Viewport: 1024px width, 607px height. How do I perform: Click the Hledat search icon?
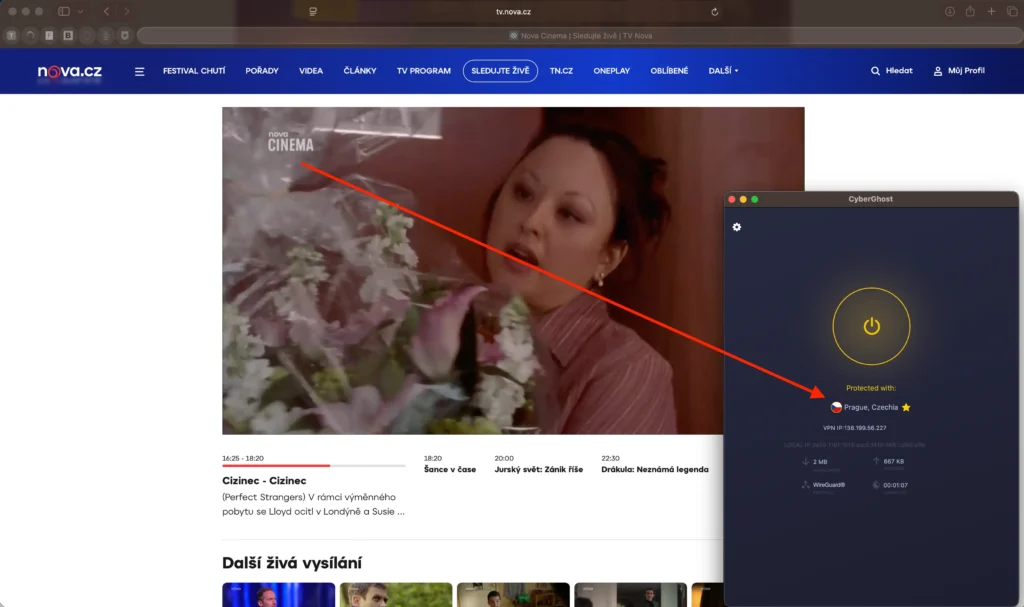point(873,70)
